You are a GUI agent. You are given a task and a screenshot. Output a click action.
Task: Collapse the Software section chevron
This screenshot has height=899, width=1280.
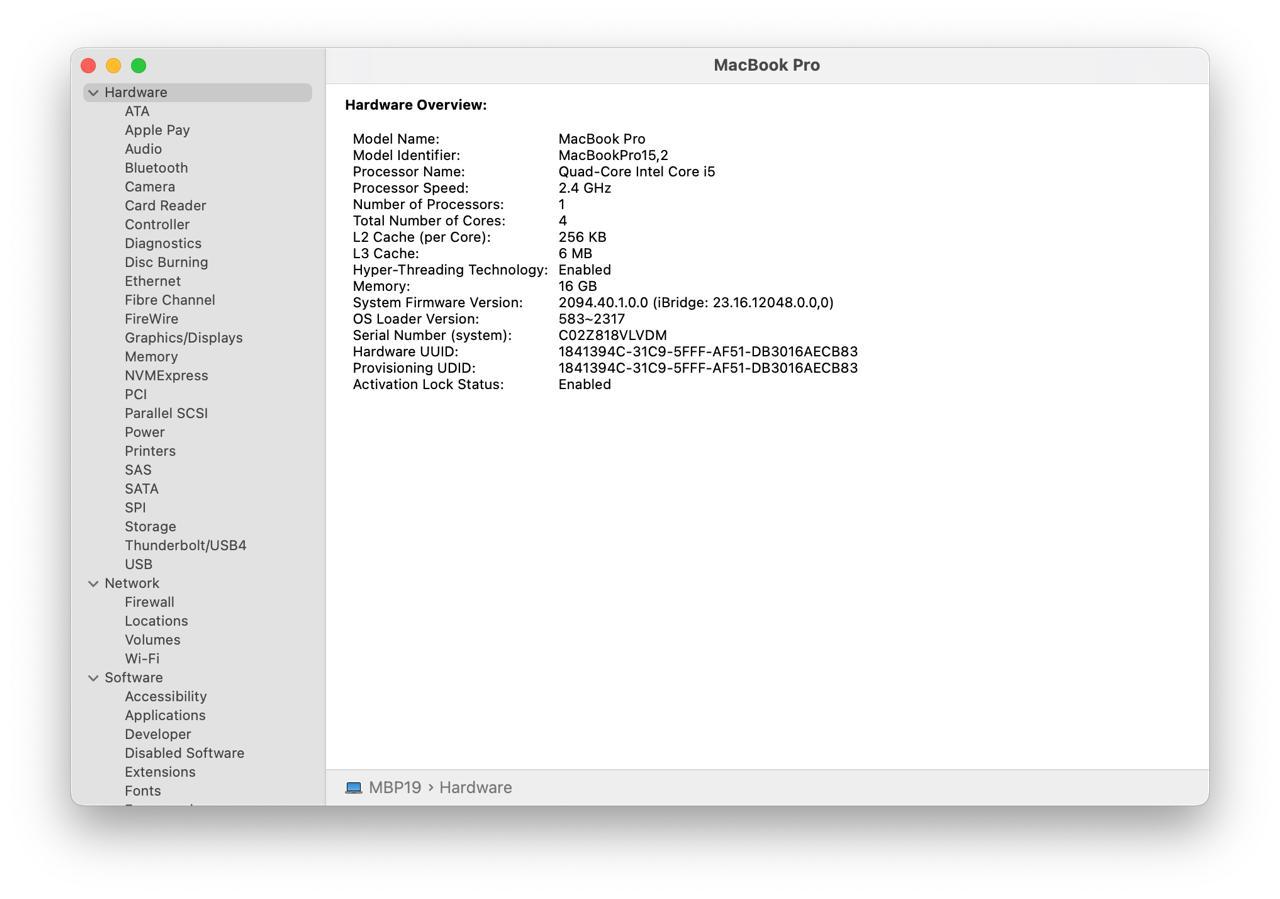[93, 678]
